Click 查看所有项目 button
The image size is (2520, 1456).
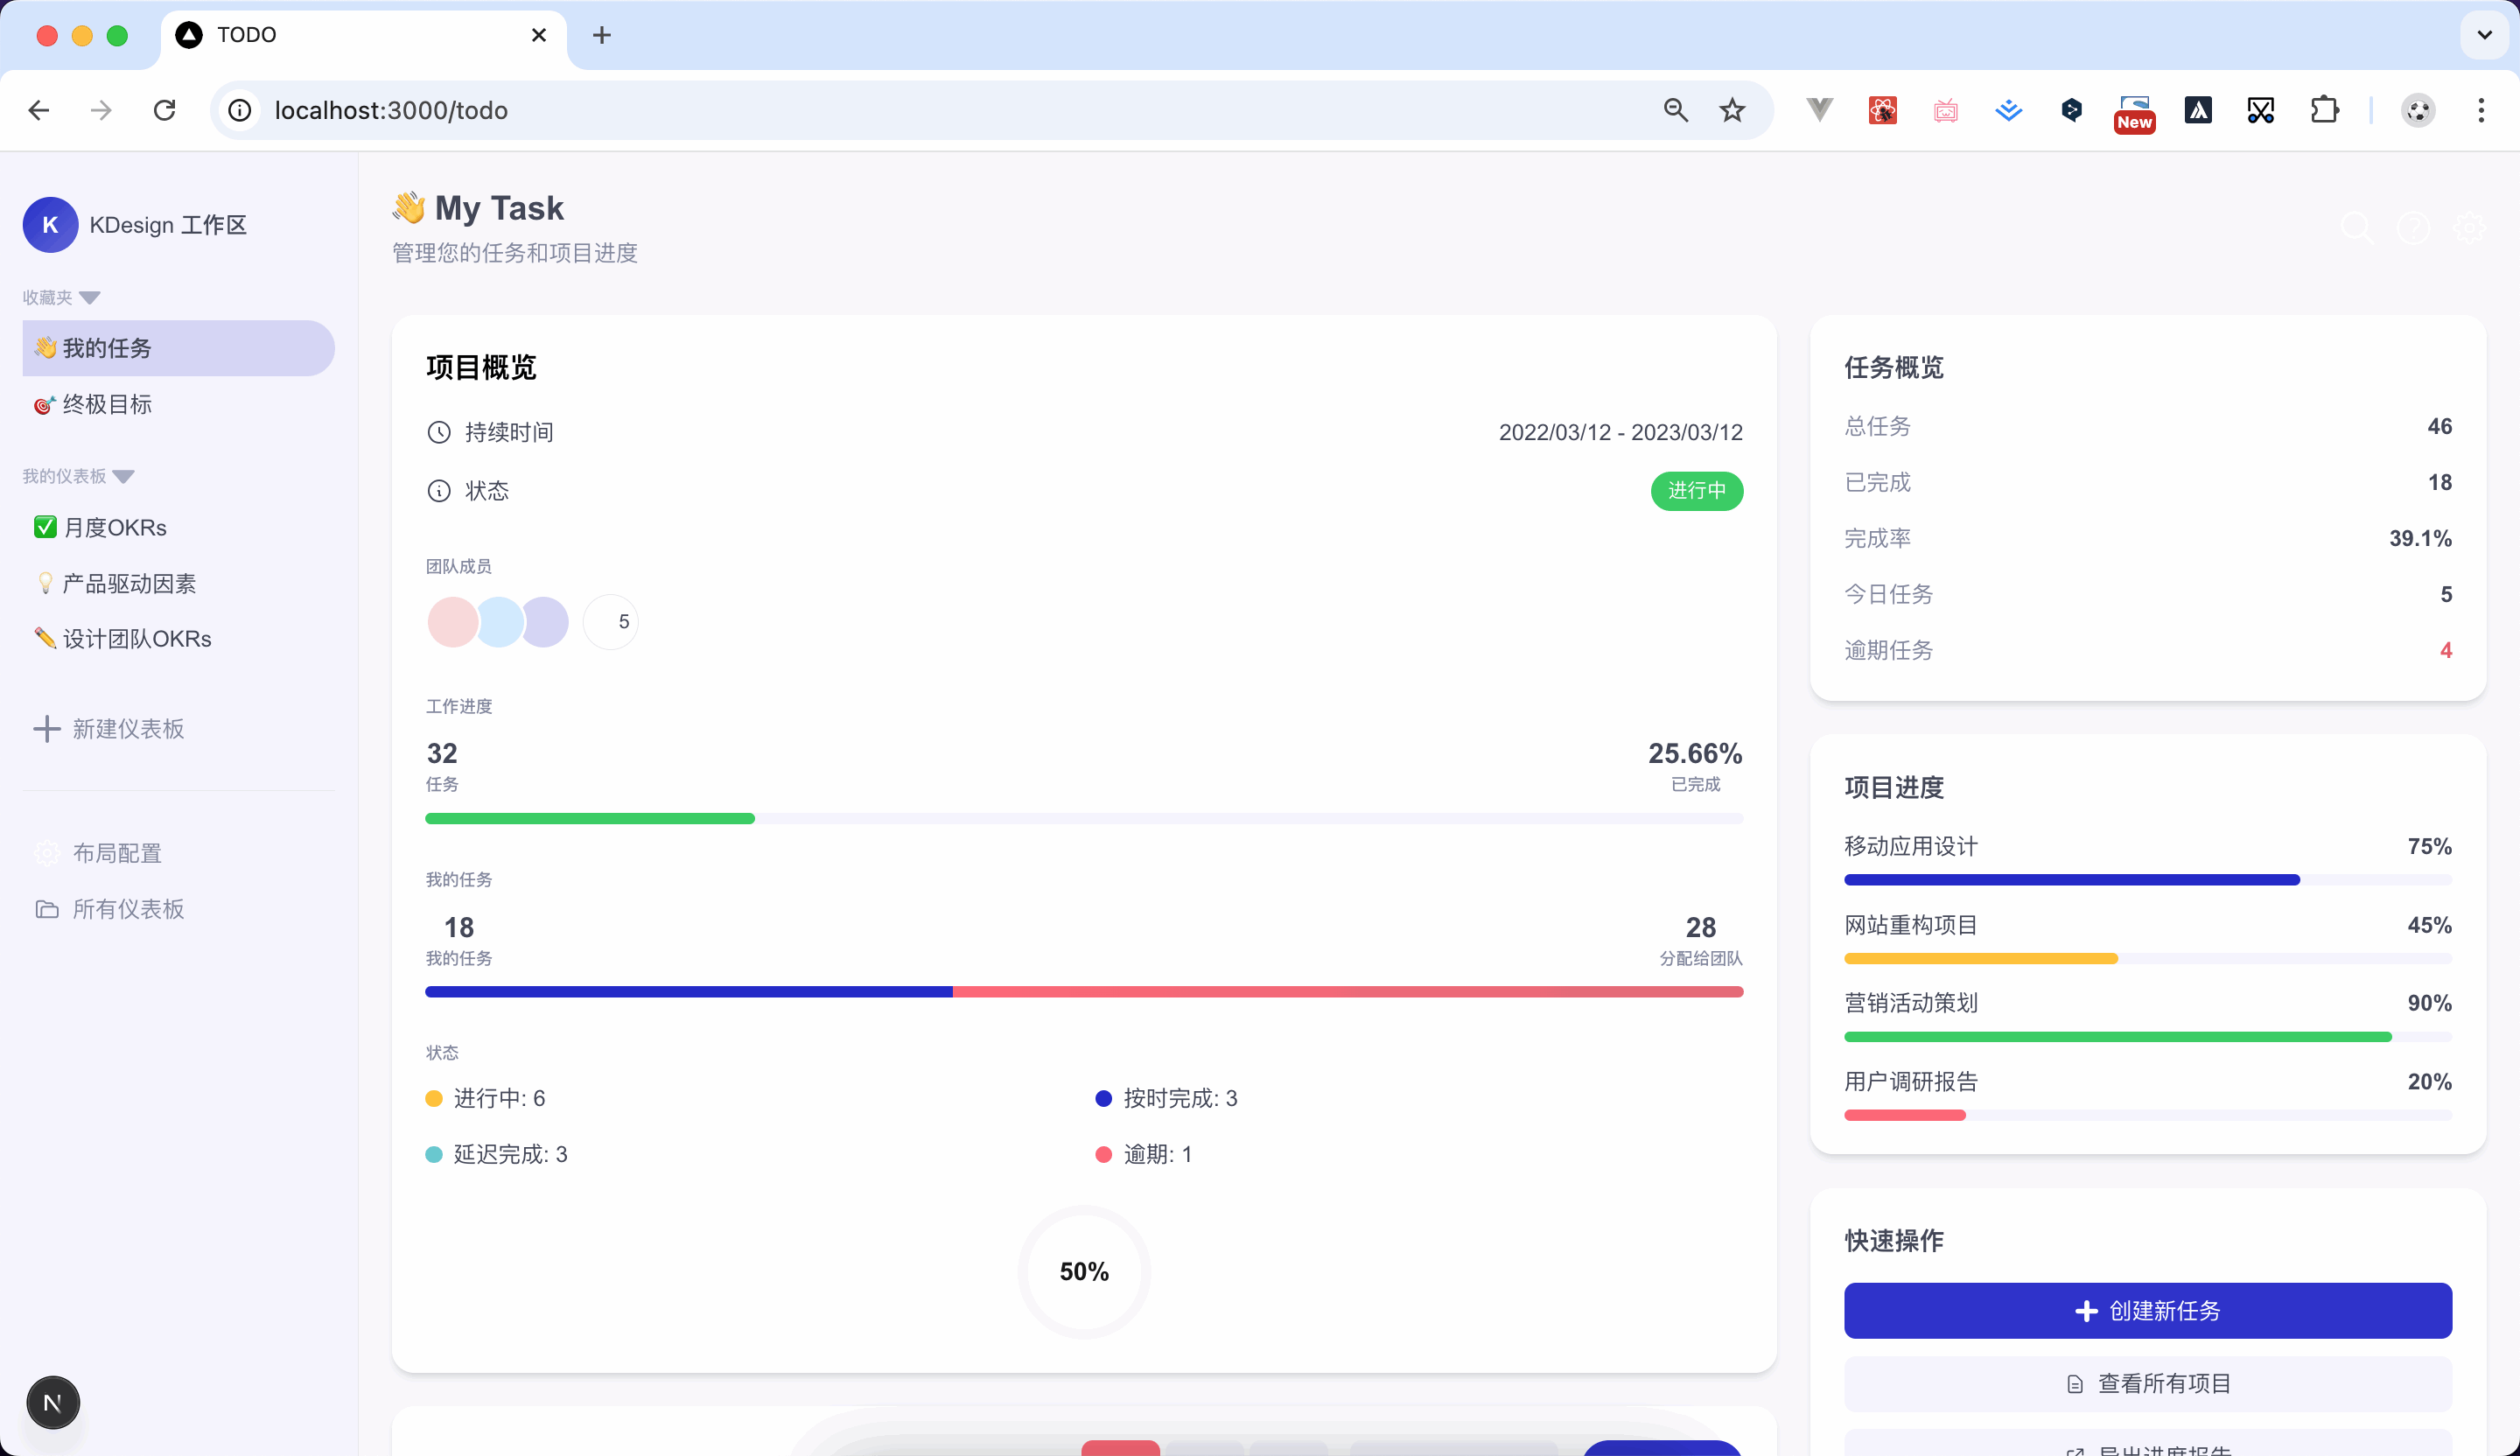(2147, 1383)
